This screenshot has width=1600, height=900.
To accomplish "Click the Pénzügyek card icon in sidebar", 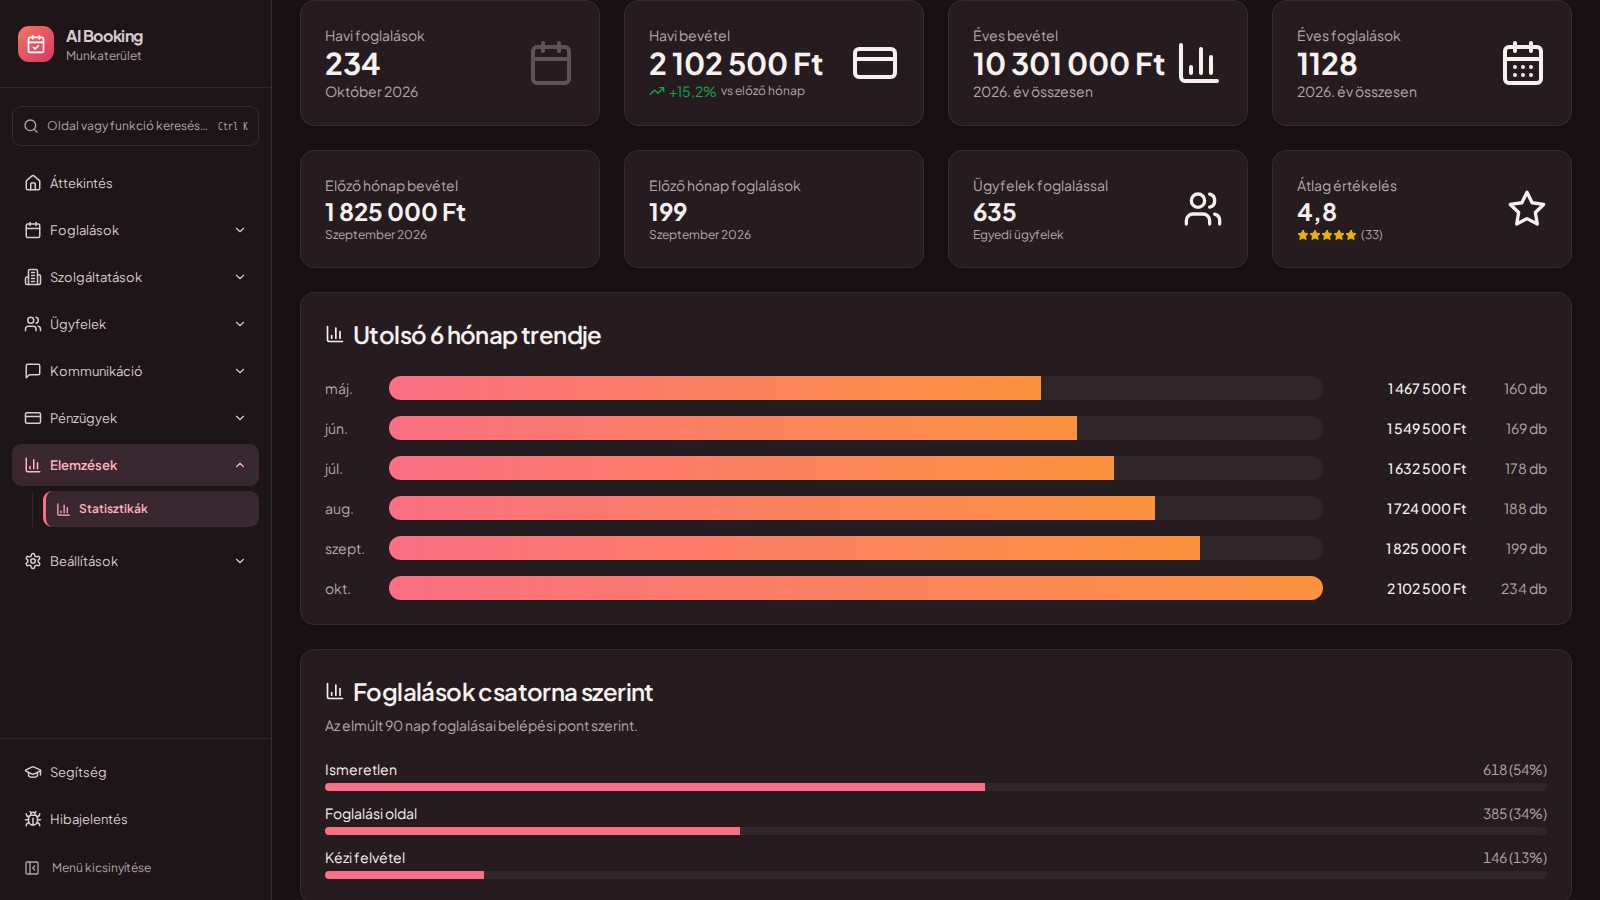I will (33, 418).
